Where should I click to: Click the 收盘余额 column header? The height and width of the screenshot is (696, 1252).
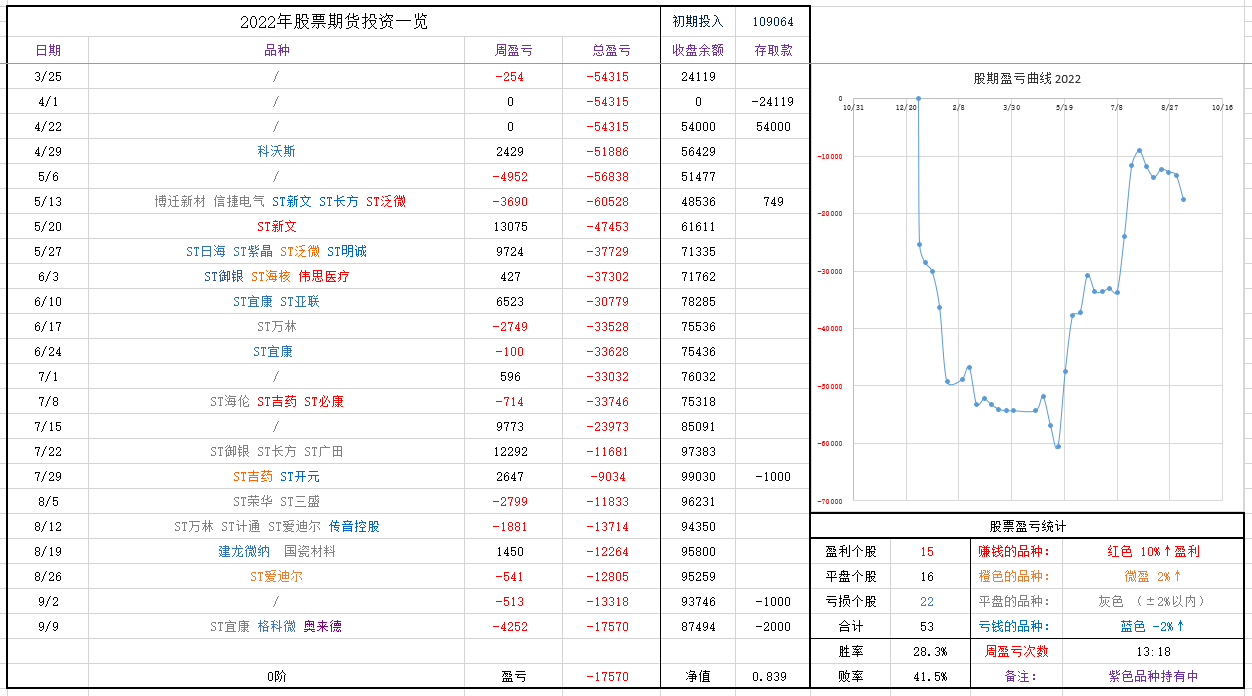coord(698,50)
